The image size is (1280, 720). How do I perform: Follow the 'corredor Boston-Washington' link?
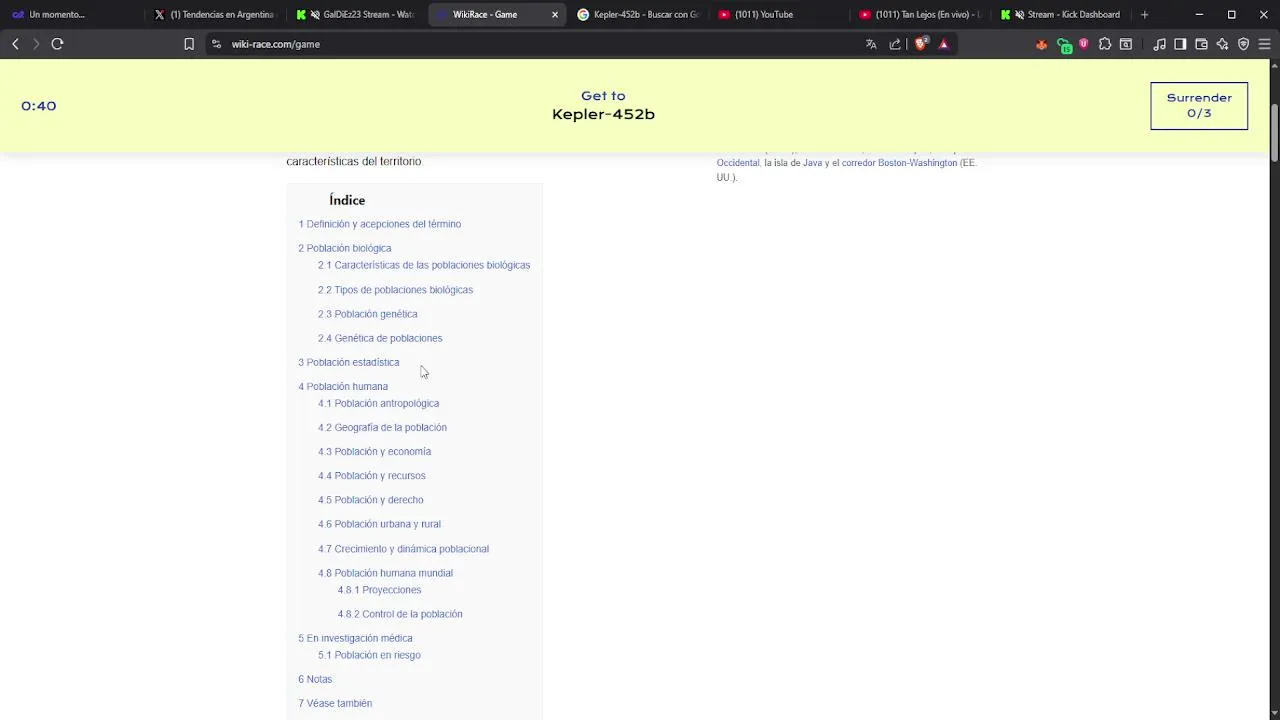(x=899, y=163)
